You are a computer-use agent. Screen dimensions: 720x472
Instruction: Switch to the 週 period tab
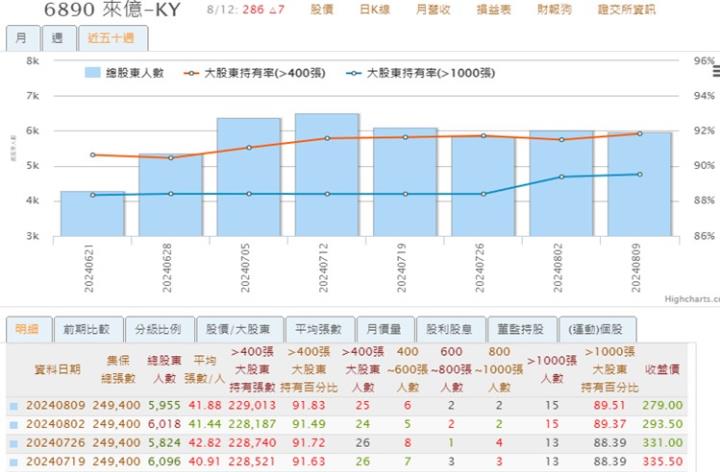57,39
